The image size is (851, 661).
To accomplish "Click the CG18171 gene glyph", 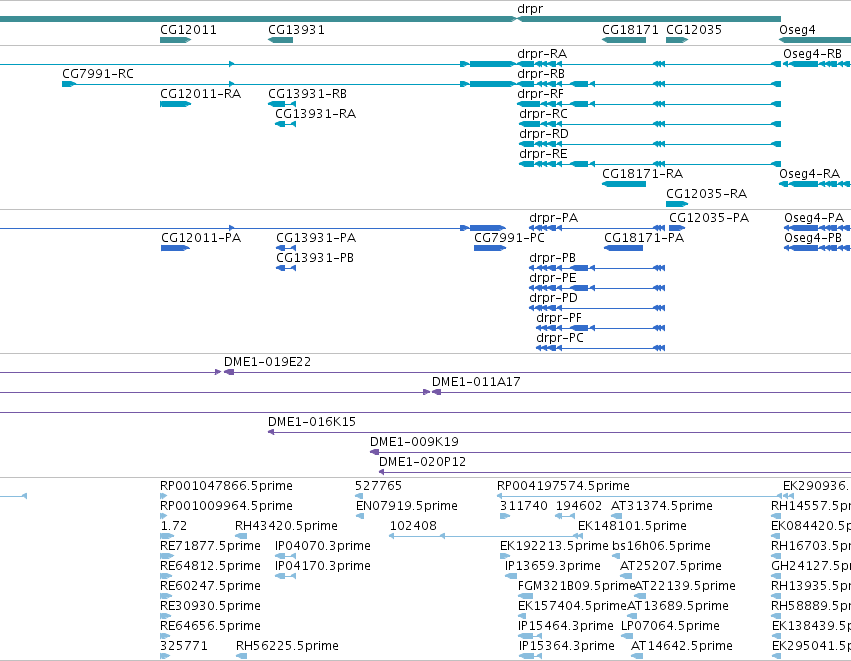I will (624, 40).
